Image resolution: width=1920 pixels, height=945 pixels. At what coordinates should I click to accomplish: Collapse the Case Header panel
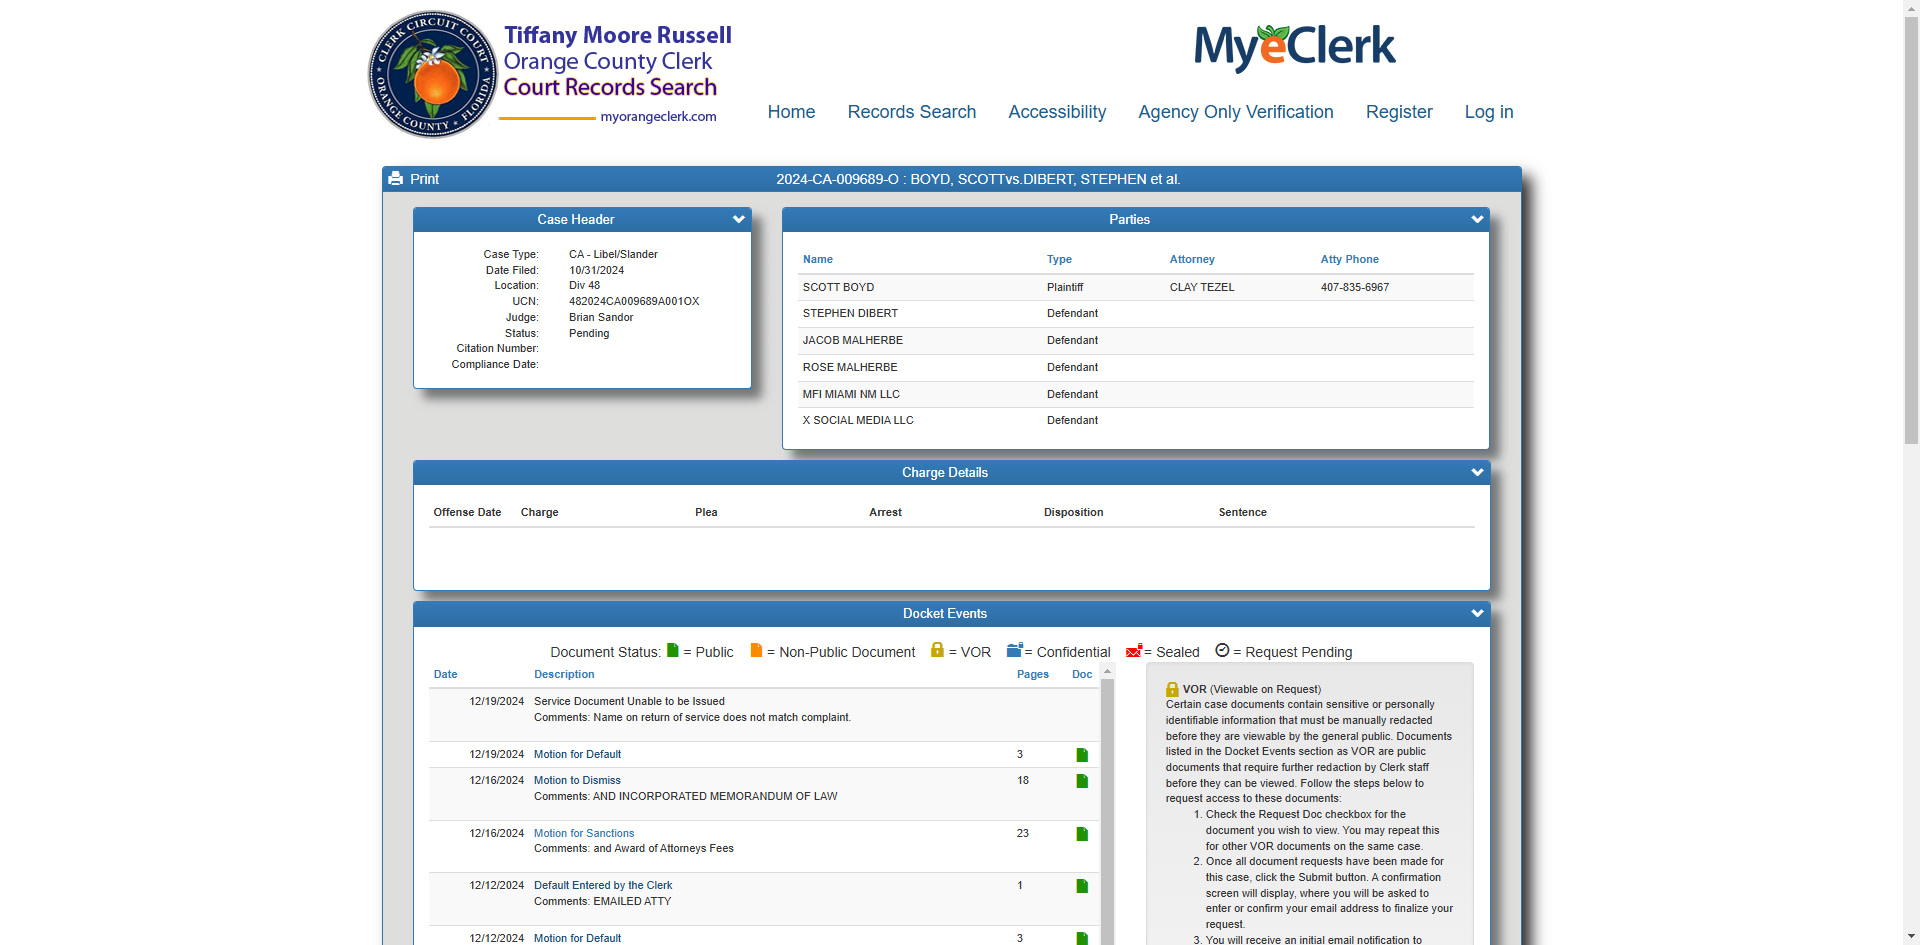point(739,219)
